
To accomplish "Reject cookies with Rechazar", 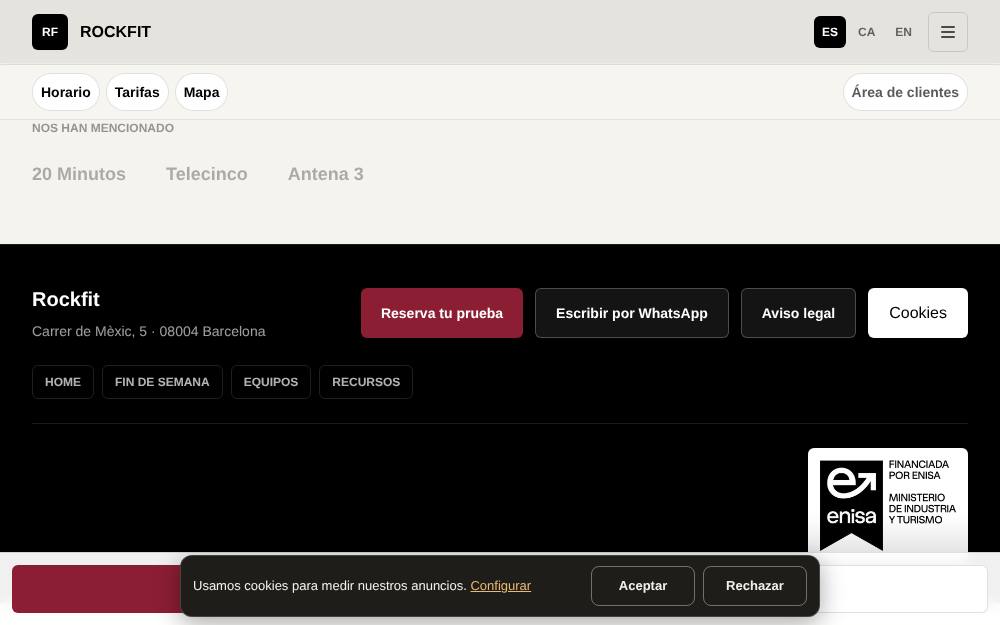I will (754, 585).
